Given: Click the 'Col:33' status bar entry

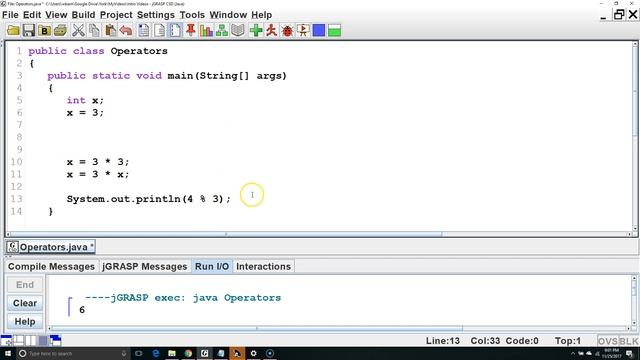Looking at the screenshot, I should (x=485, y=341).
